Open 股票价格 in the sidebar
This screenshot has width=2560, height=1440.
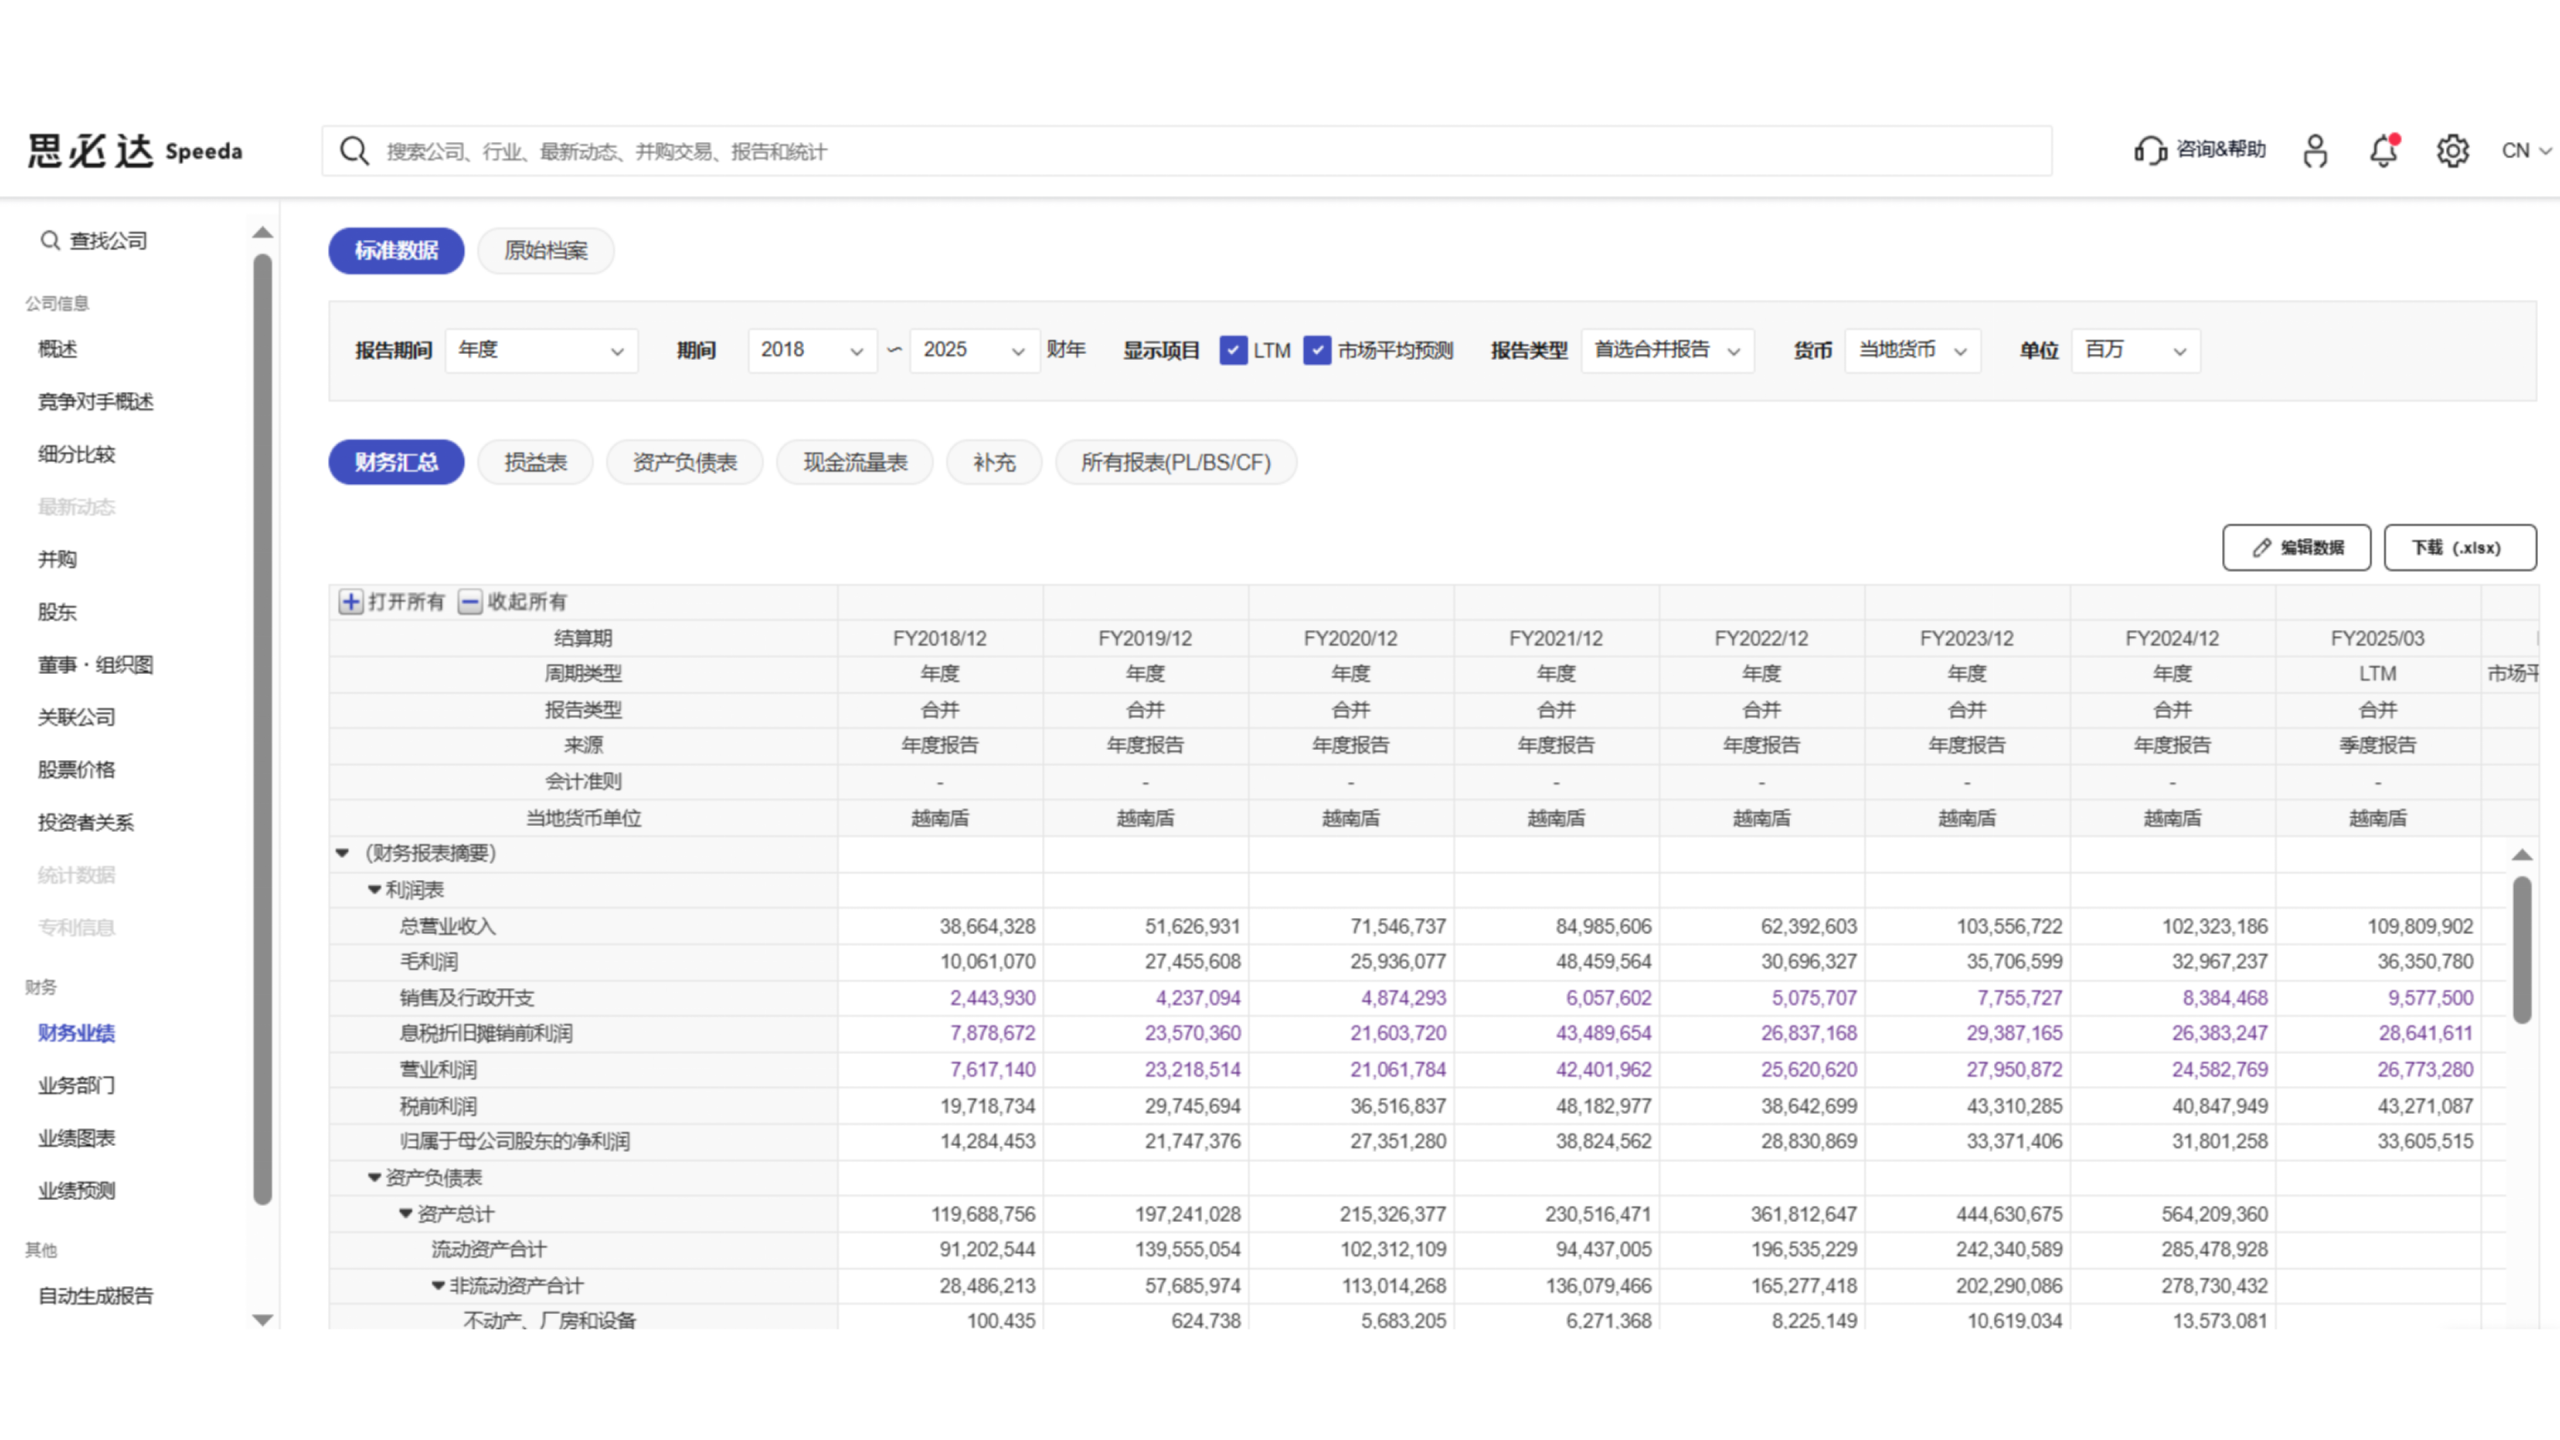76,770
